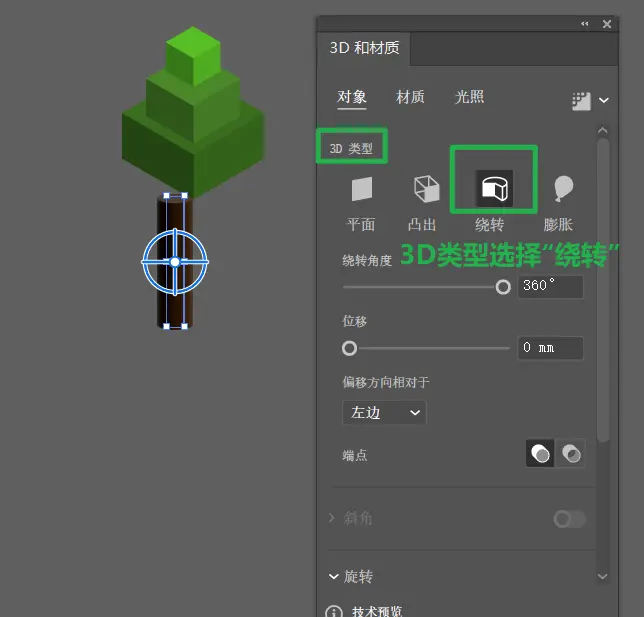
Task: Click the panel scrollbar down arrow
Action: click(x=603, y=576)
